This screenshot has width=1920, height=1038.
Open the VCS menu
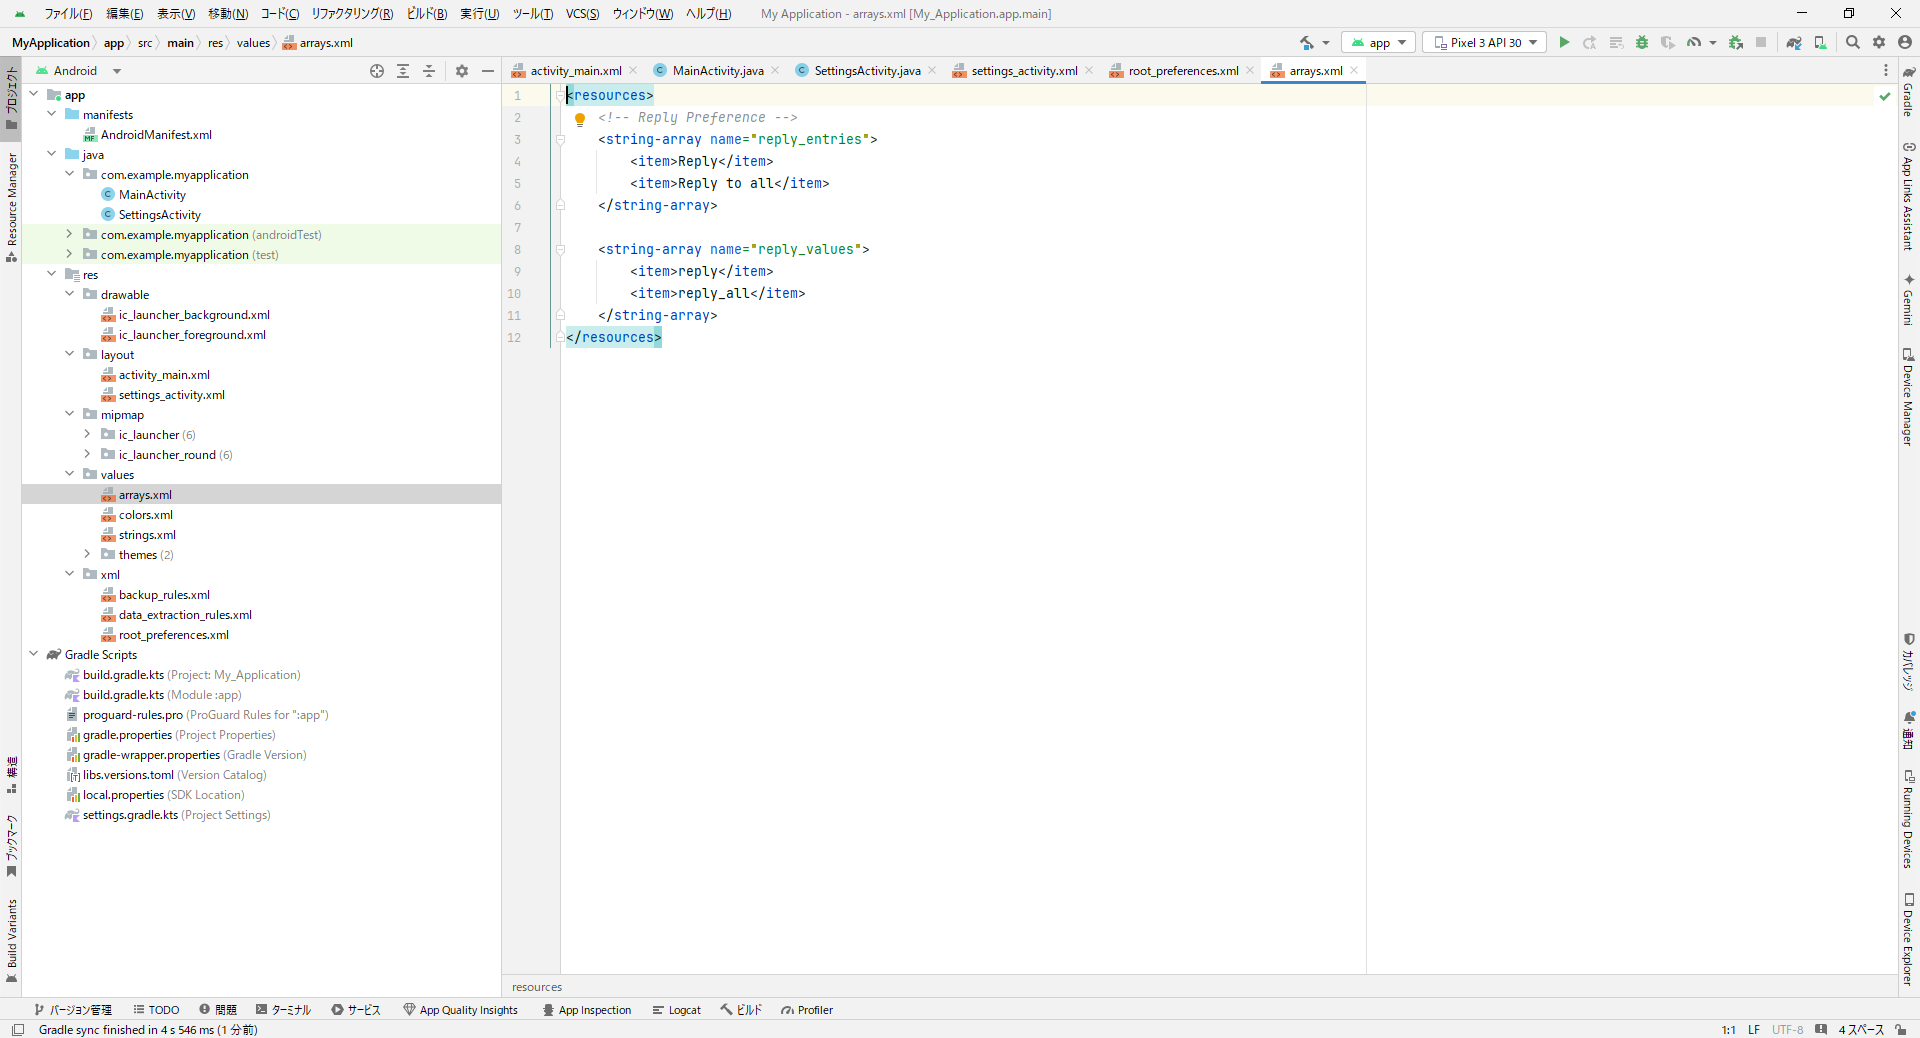tap(582, 14)
